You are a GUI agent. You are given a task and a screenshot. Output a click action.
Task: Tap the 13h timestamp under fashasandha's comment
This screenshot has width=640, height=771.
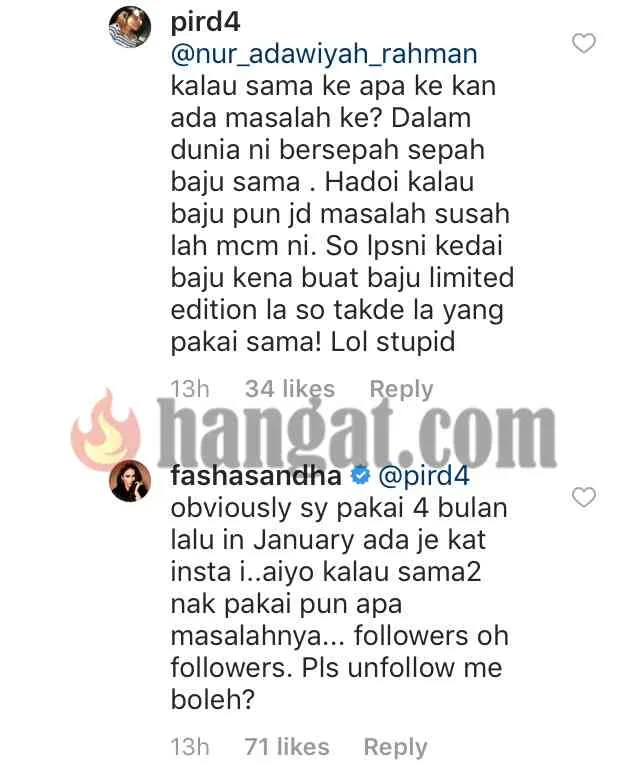190,747
